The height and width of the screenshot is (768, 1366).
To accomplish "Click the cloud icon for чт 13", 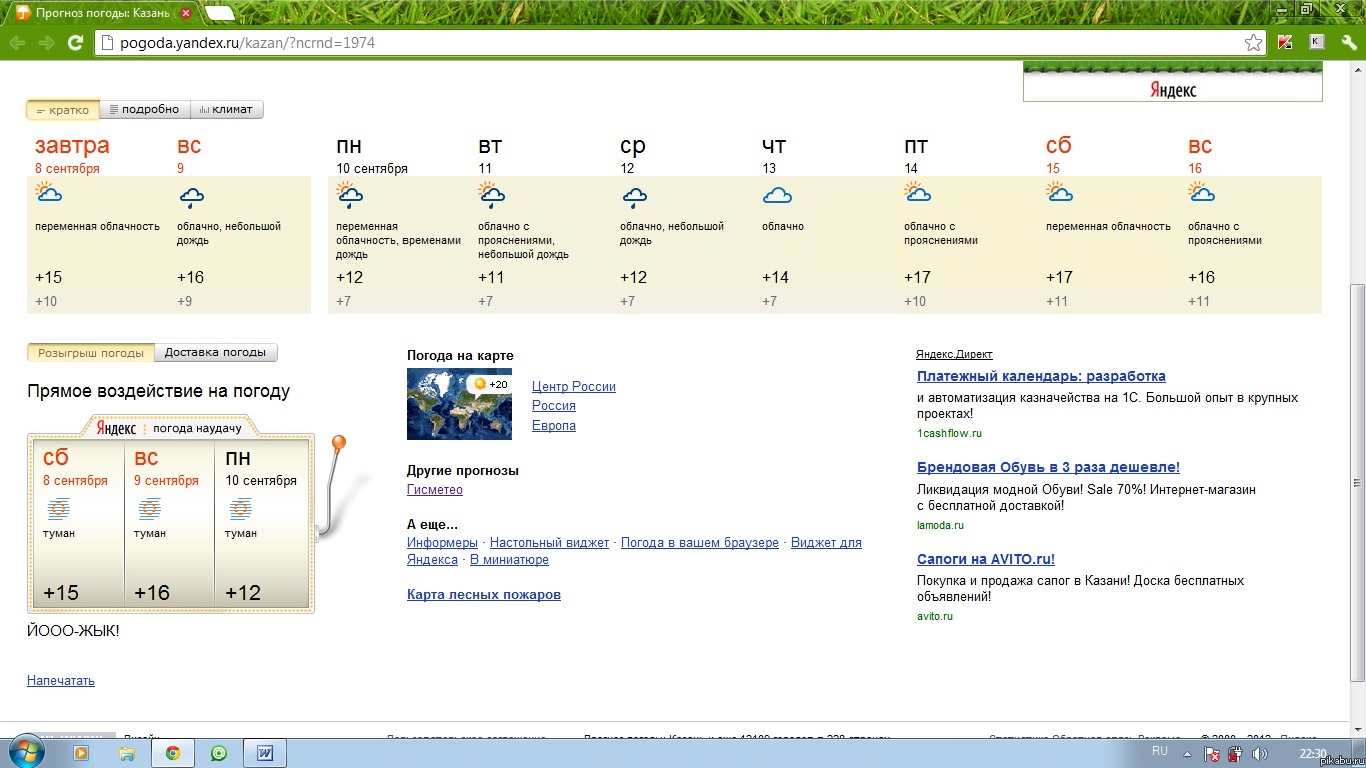I will coord(776,194).
